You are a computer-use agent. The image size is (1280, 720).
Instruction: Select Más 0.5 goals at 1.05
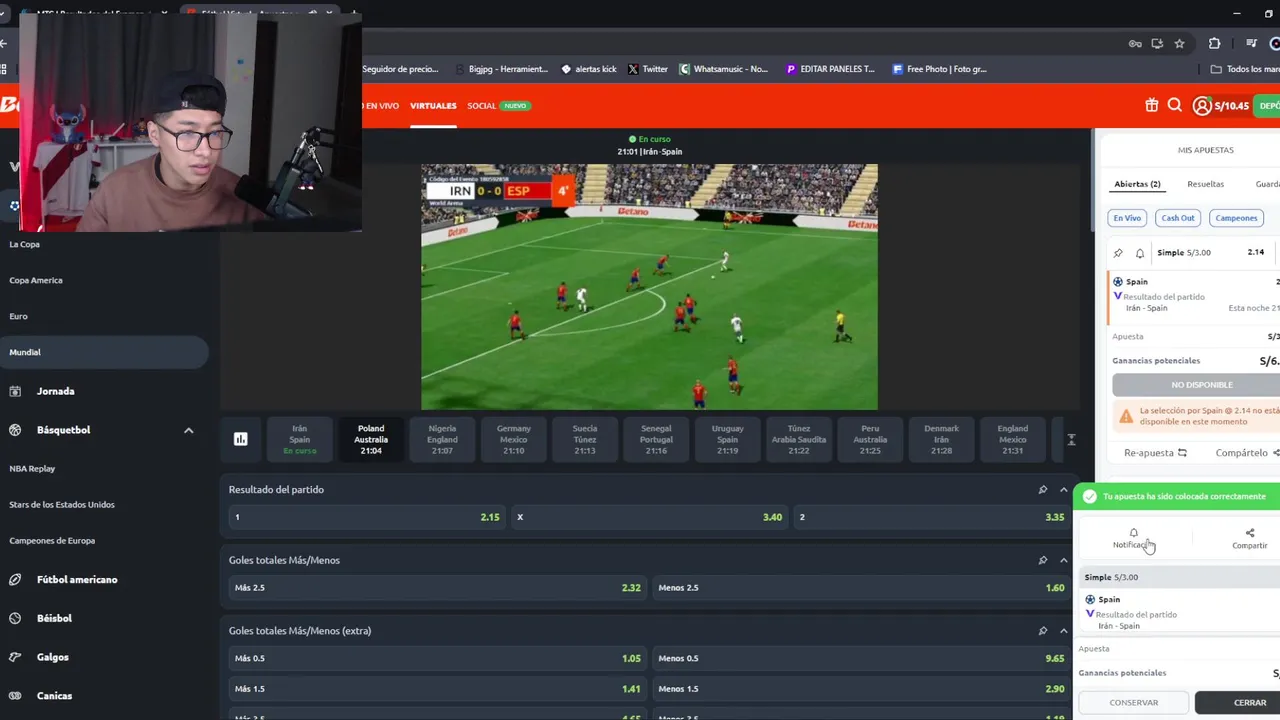tap(436, 658)
